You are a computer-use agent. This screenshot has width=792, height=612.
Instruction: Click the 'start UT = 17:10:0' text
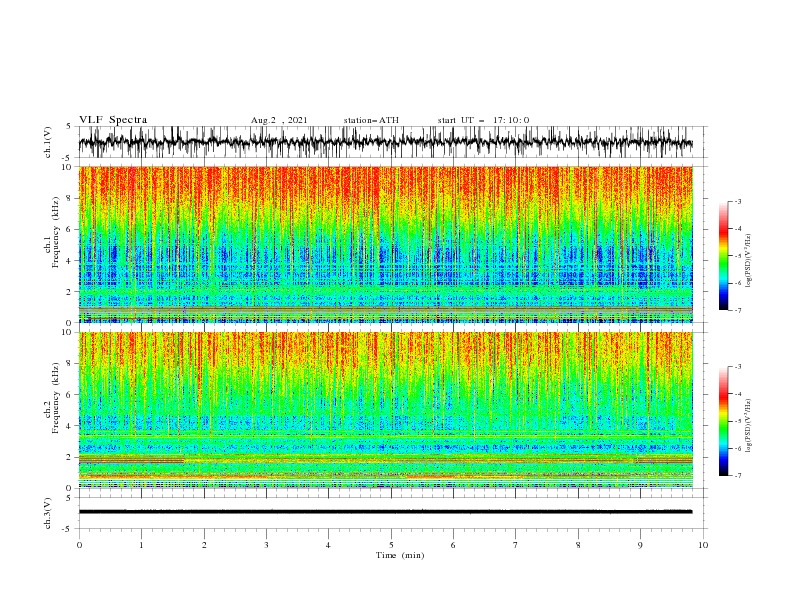tap(483, 120)
